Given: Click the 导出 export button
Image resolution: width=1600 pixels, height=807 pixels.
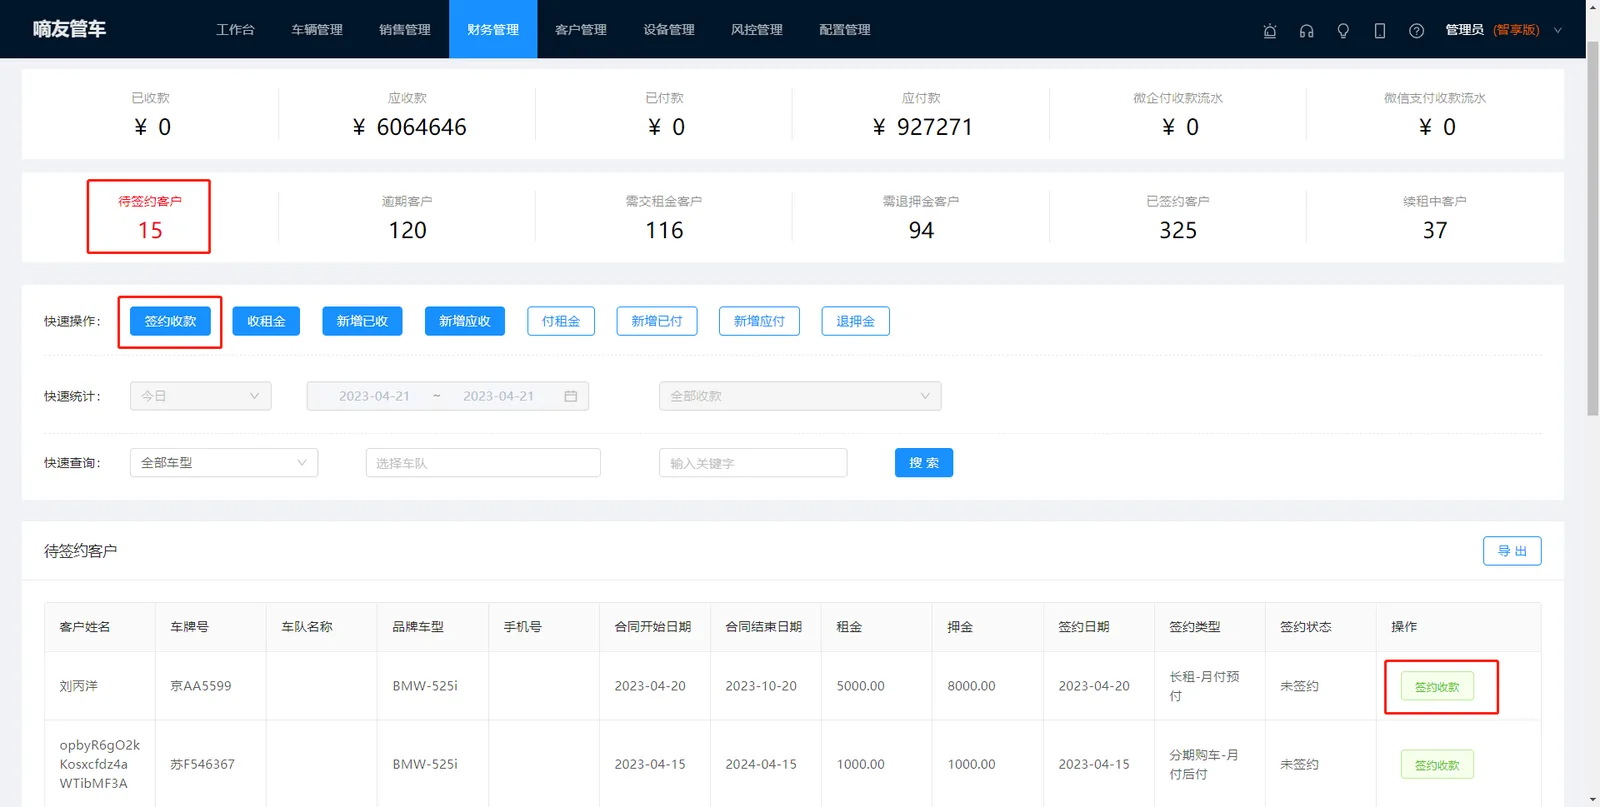Looking at the screenshot, I should pos(1512,551).
